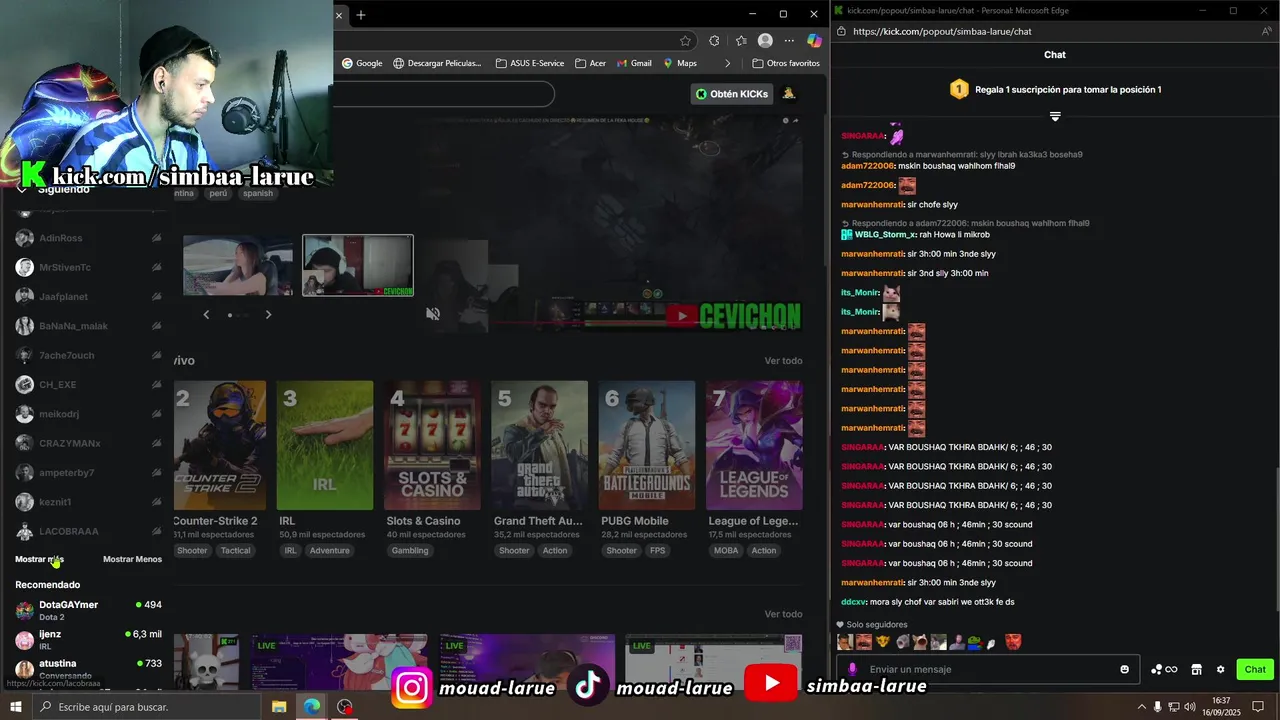The width and height of the screenshot is (1280, 720).
Task: Open the Edge profile avatar
Action: [765, 41]
